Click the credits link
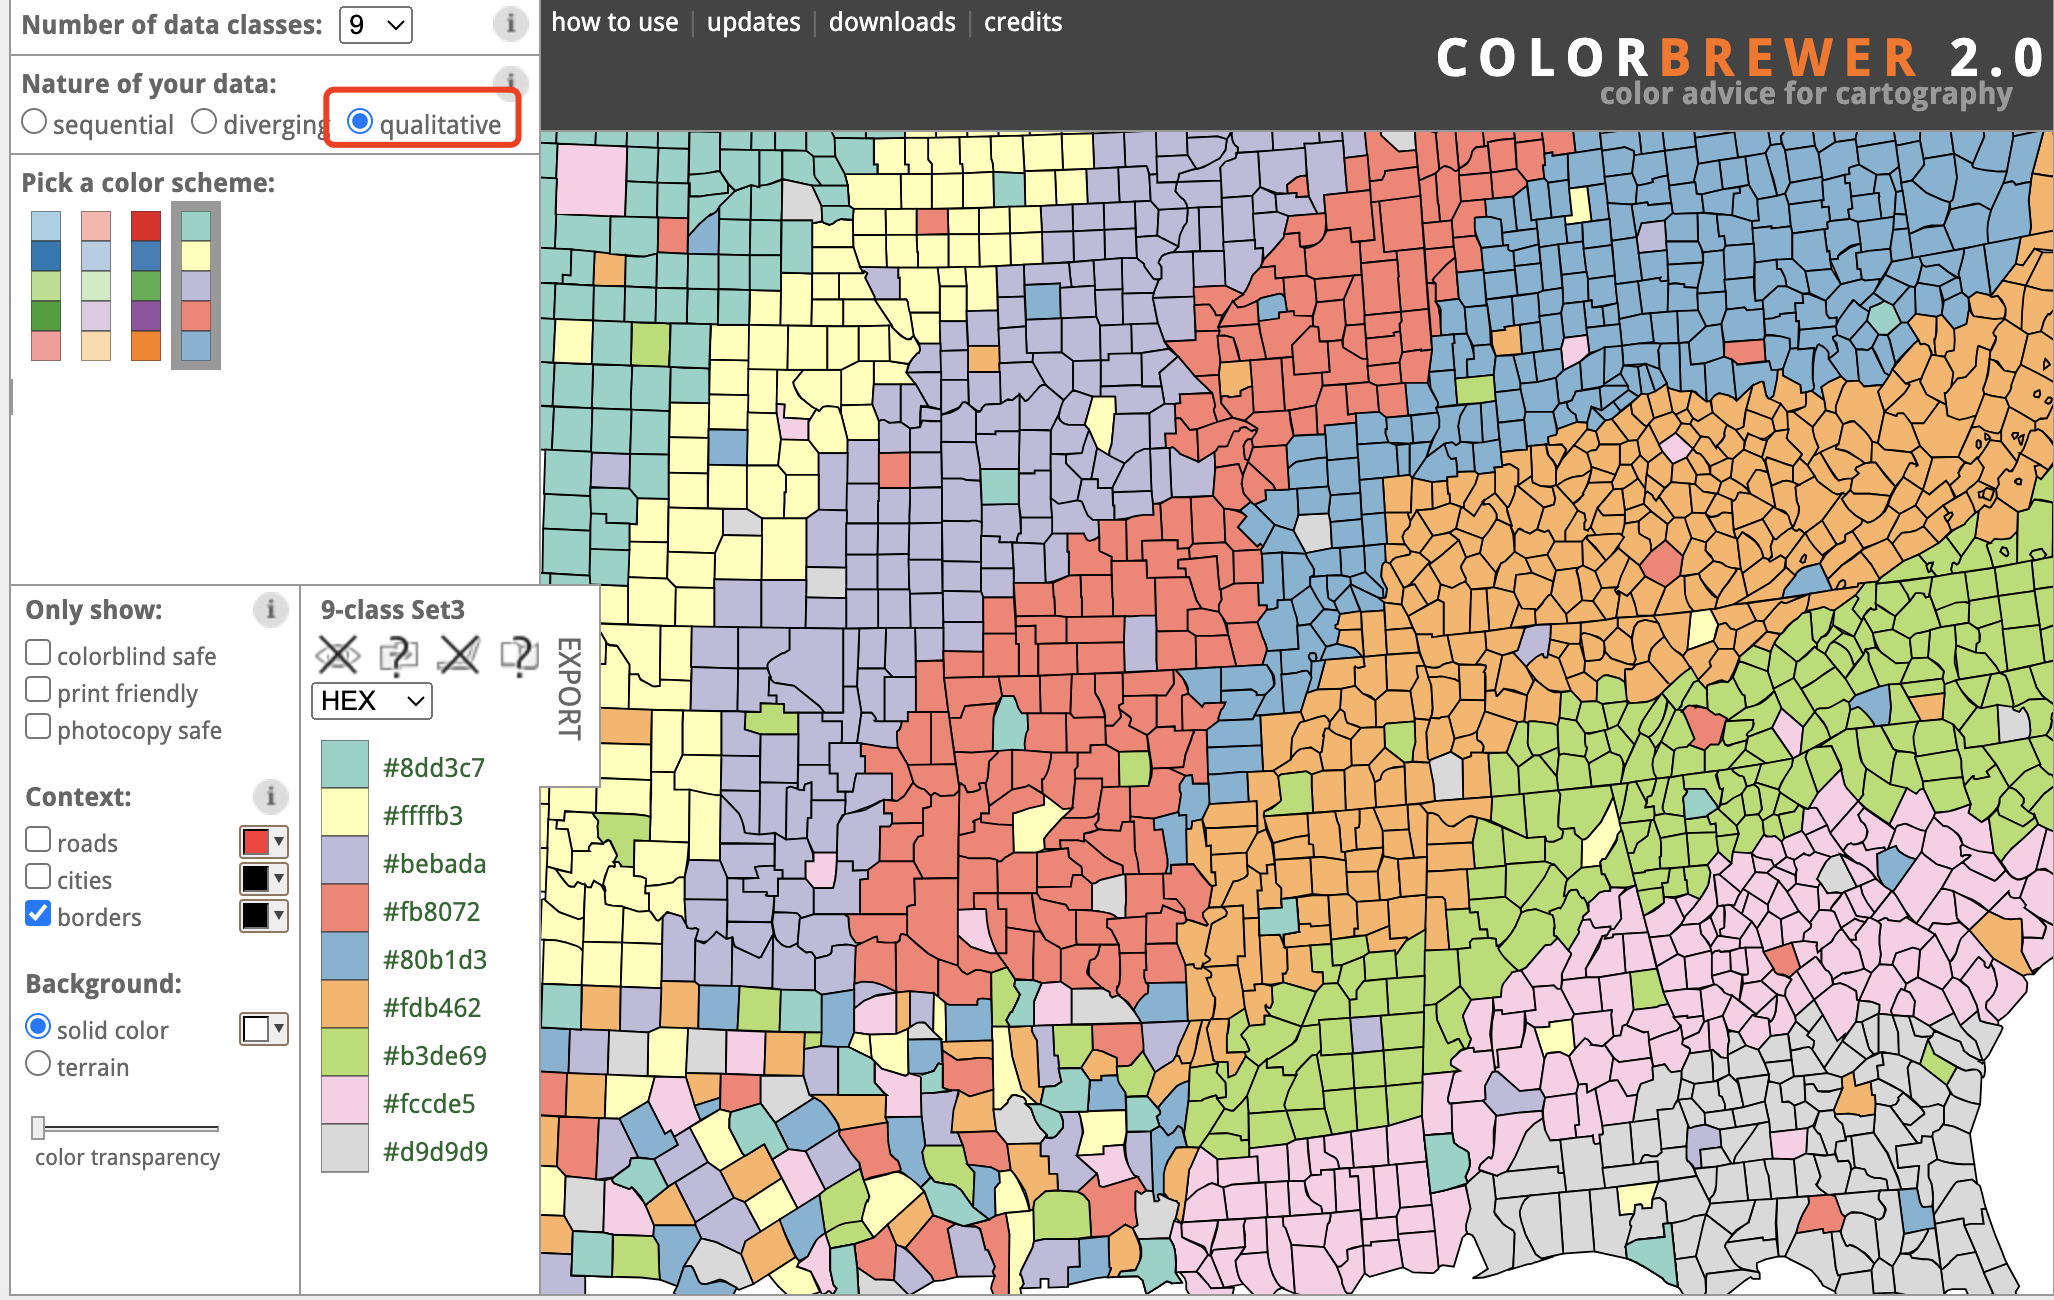The image size is (2054, 1300). [x=1022, y=22]
